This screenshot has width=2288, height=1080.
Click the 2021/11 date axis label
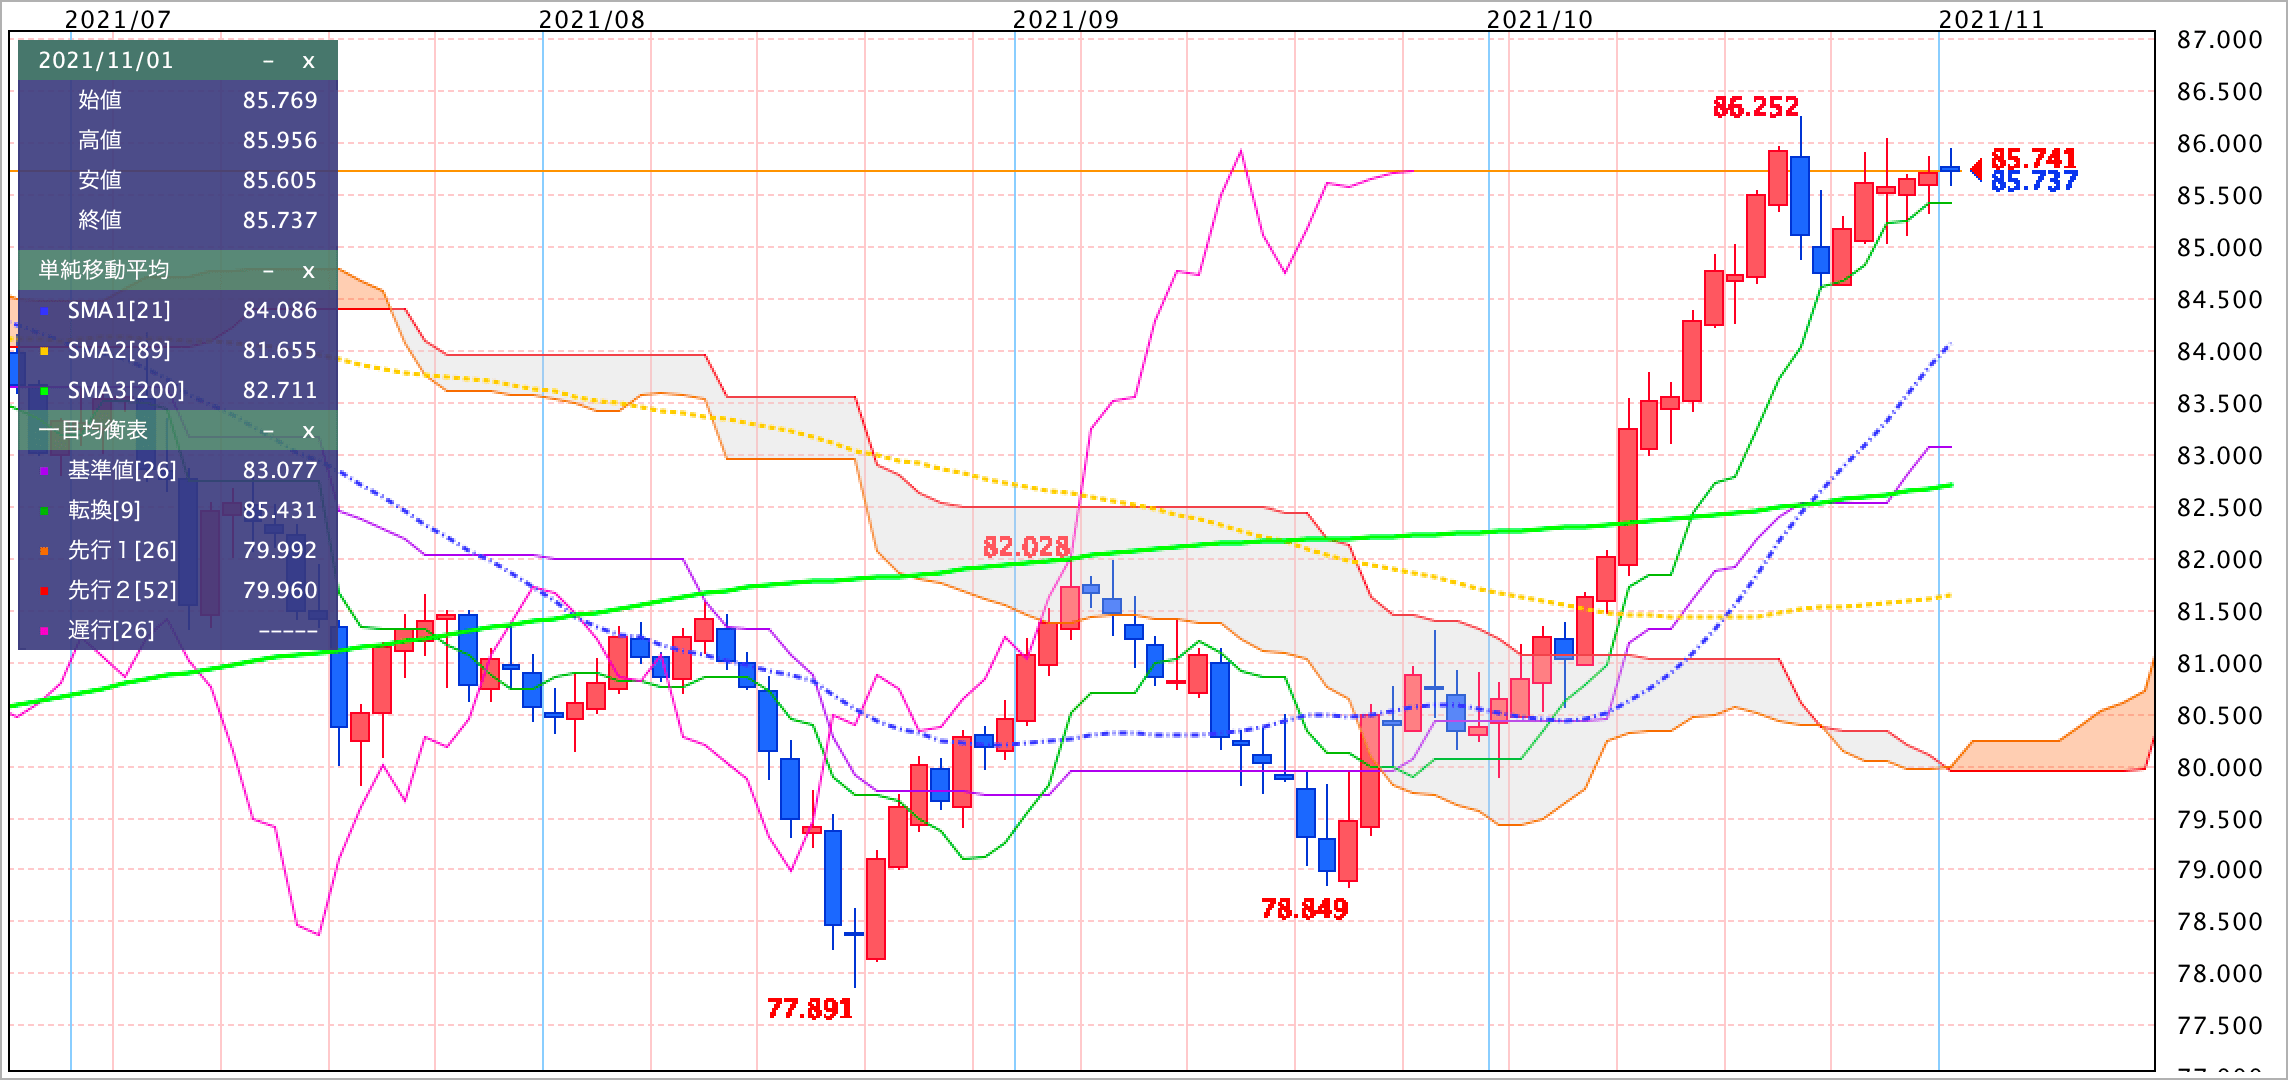point(1992,20)
